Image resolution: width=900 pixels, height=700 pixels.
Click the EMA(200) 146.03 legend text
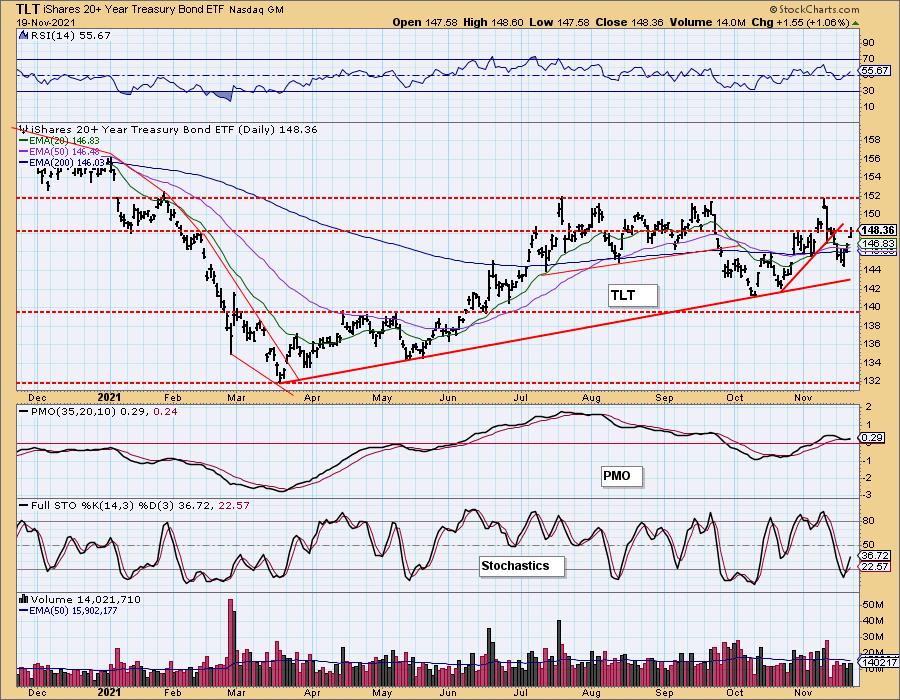coord(67,163)
